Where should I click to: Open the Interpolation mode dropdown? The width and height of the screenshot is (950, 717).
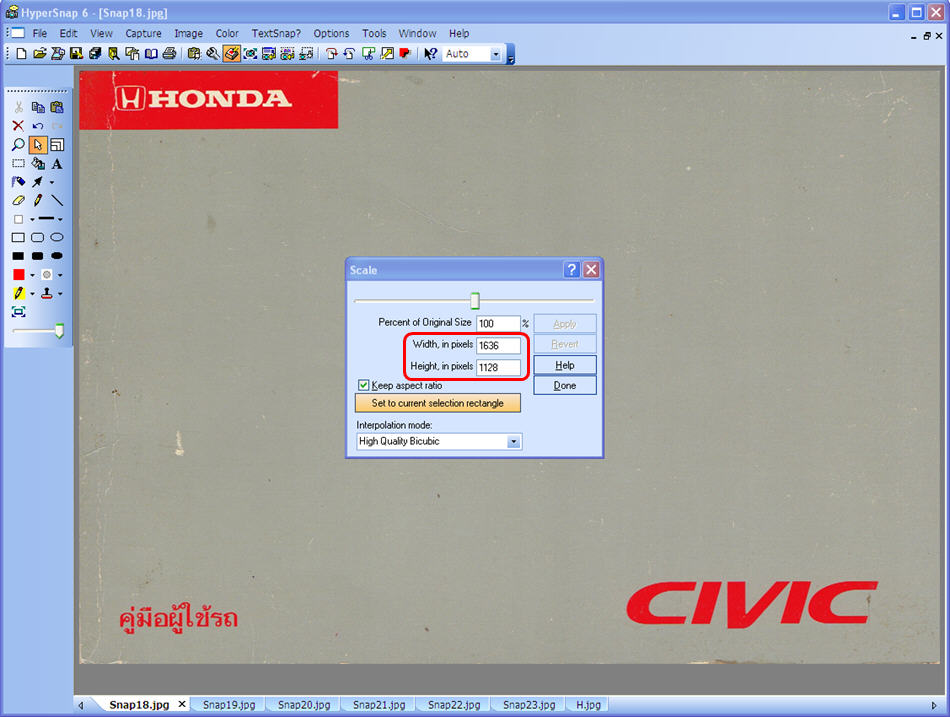coord(513,441)
